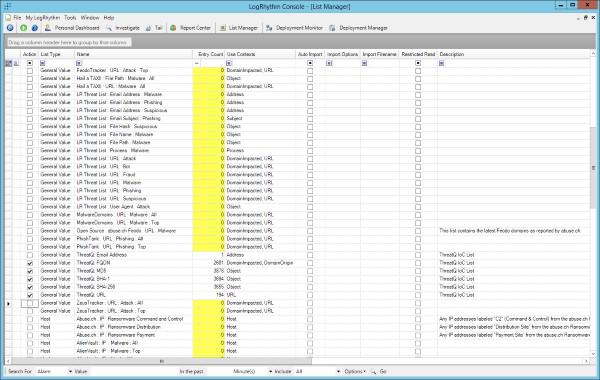Click the Report Center globe icon
Image resolution: width=600 pixels, height=380 pixels.
[x=173, y=28]
